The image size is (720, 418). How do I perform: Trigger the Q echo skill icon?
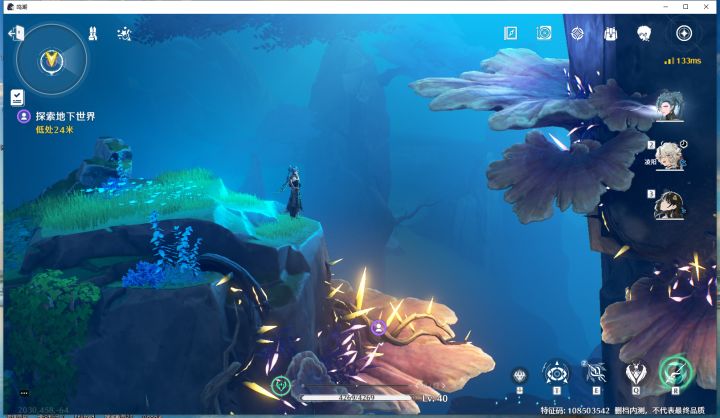coord(636,374)
